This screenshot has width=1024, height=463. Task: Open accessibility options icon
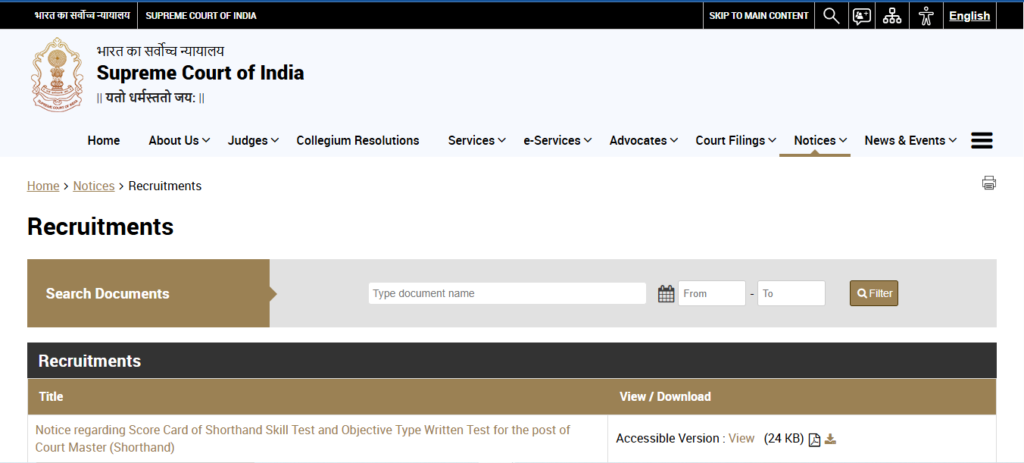[926, 15]
